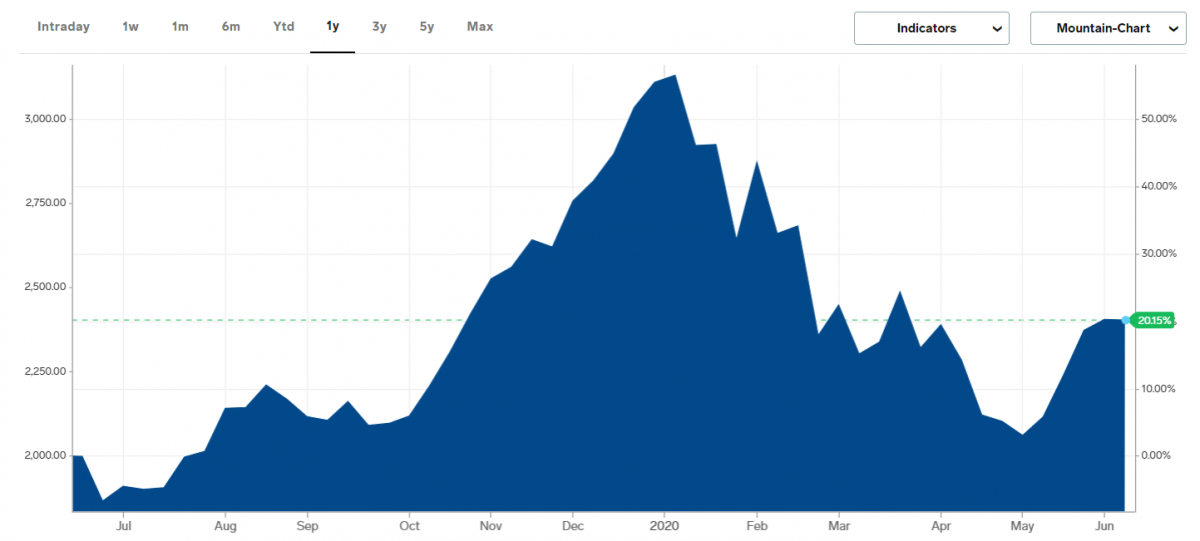This screenshot has height=541, width=1200.
Task: Click the blue endpoint dot on chart
Action: (x=1126, y=321)
